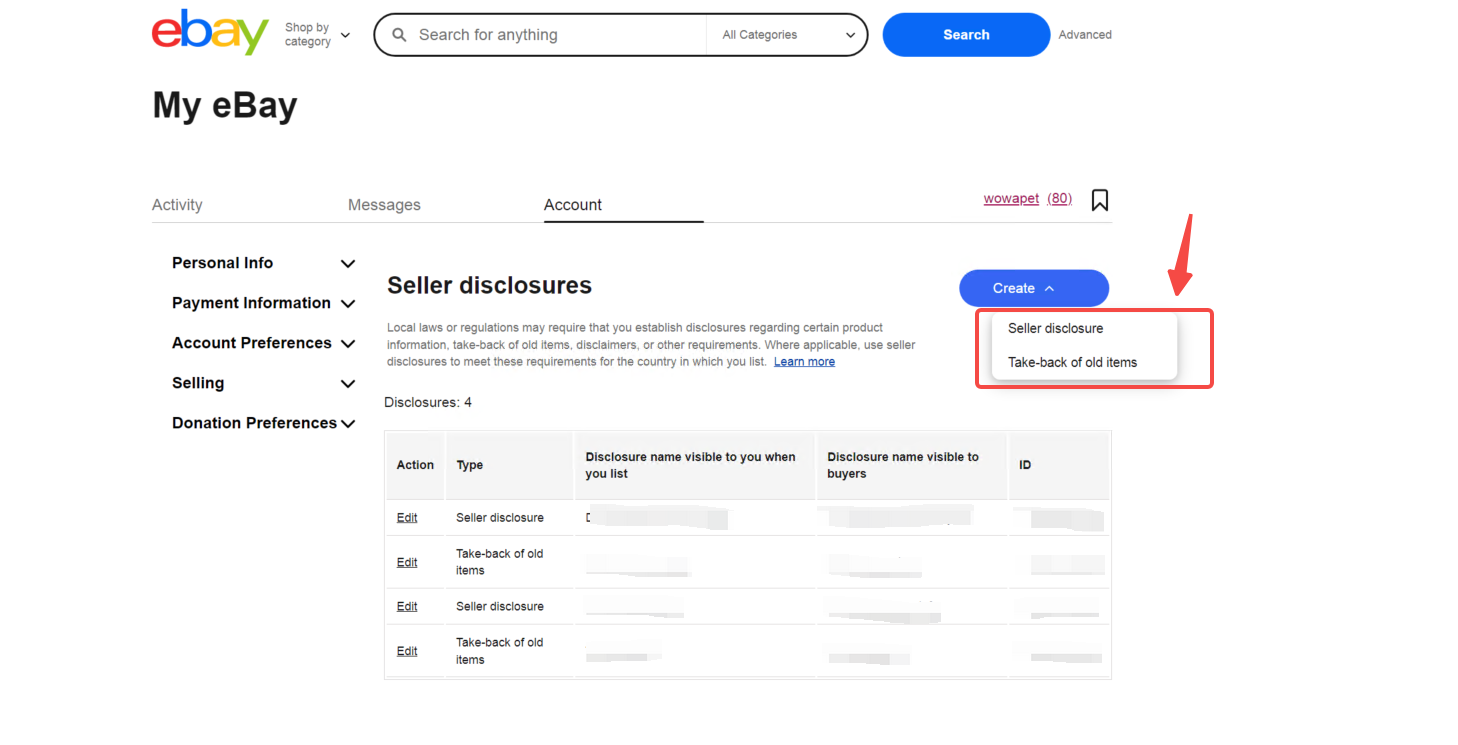This screenshot has height=745, width=1458.
Task: Switch to the Messages tab
Action: tap(384, 205)
